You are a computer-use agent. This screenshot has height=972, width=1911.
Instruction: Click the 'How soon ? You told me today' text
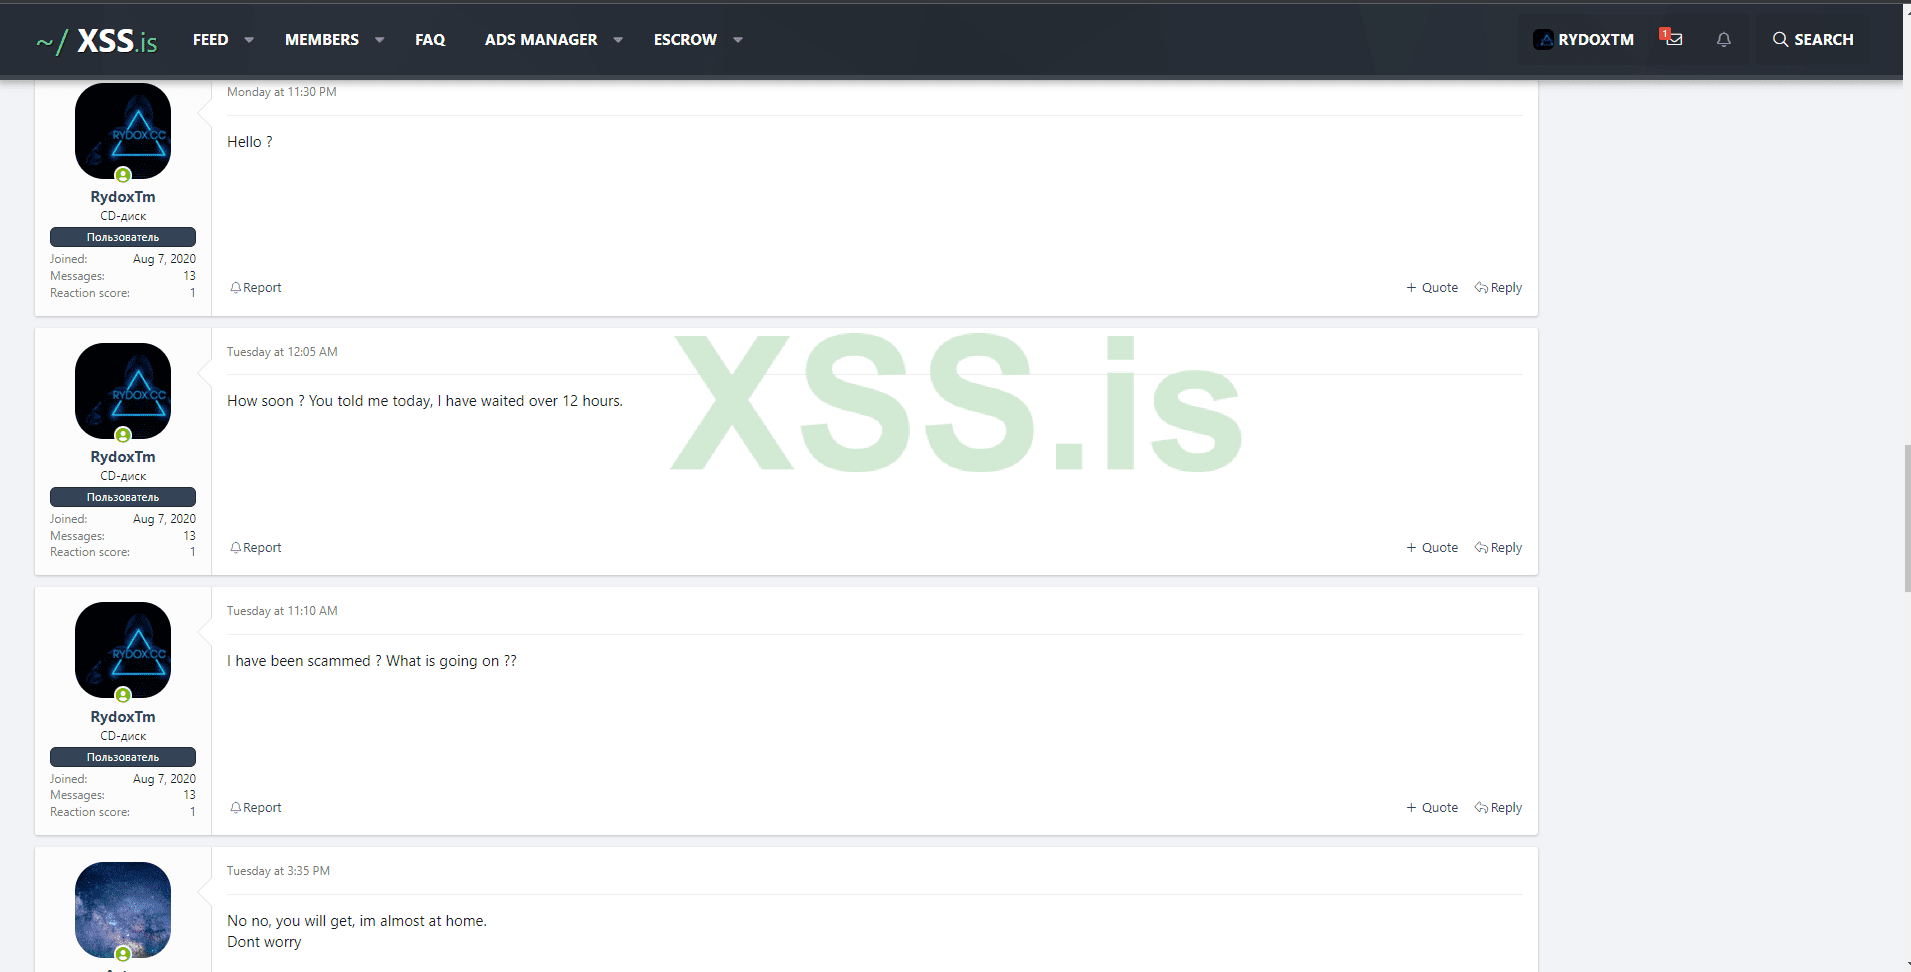pos(425,401)
